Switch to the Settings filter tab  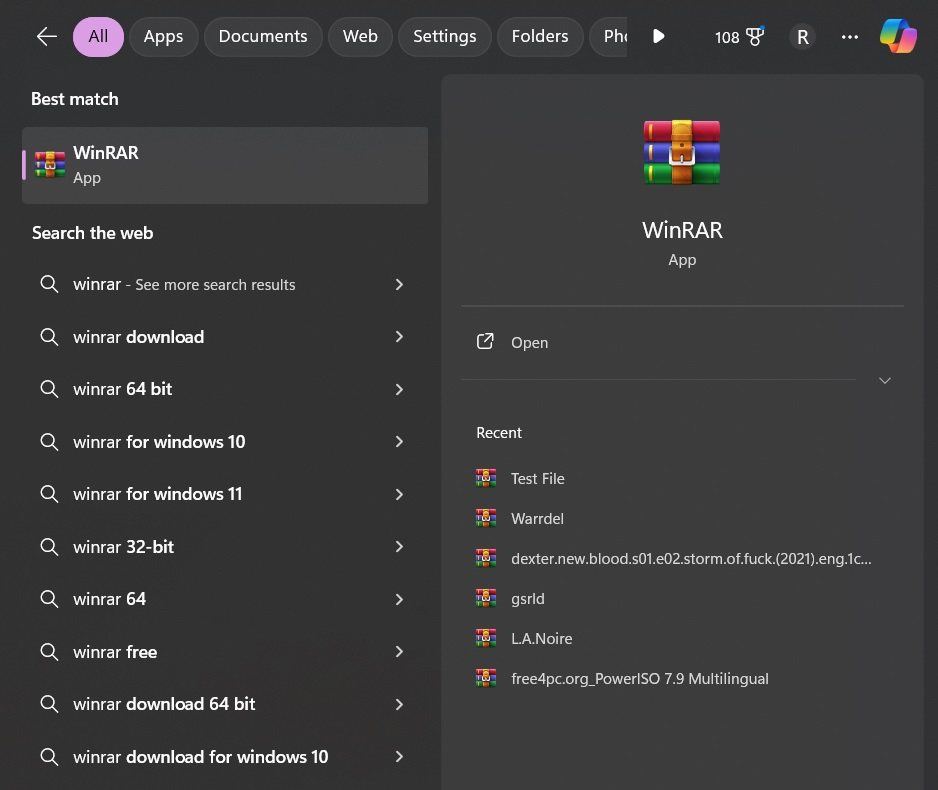point(444,36)
